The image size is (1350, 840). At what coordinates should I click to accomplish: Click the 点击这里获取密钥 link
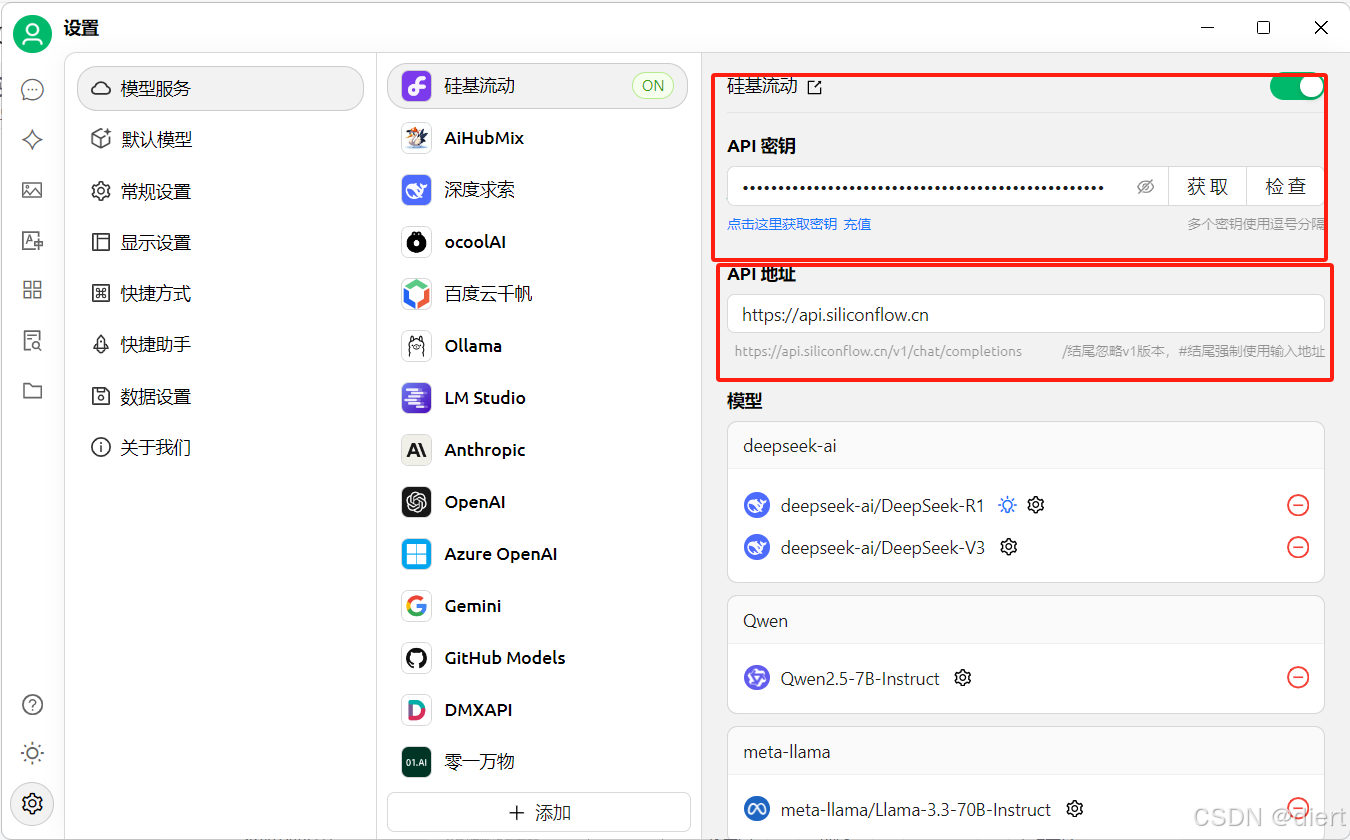[x=782, y=224]
